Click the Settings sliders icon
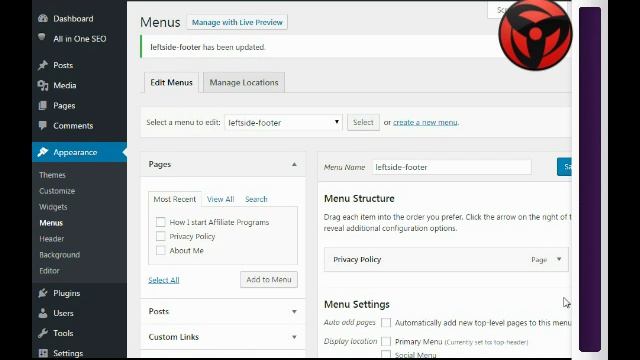The height and width of the screenshot is (360, 640). 43,353
